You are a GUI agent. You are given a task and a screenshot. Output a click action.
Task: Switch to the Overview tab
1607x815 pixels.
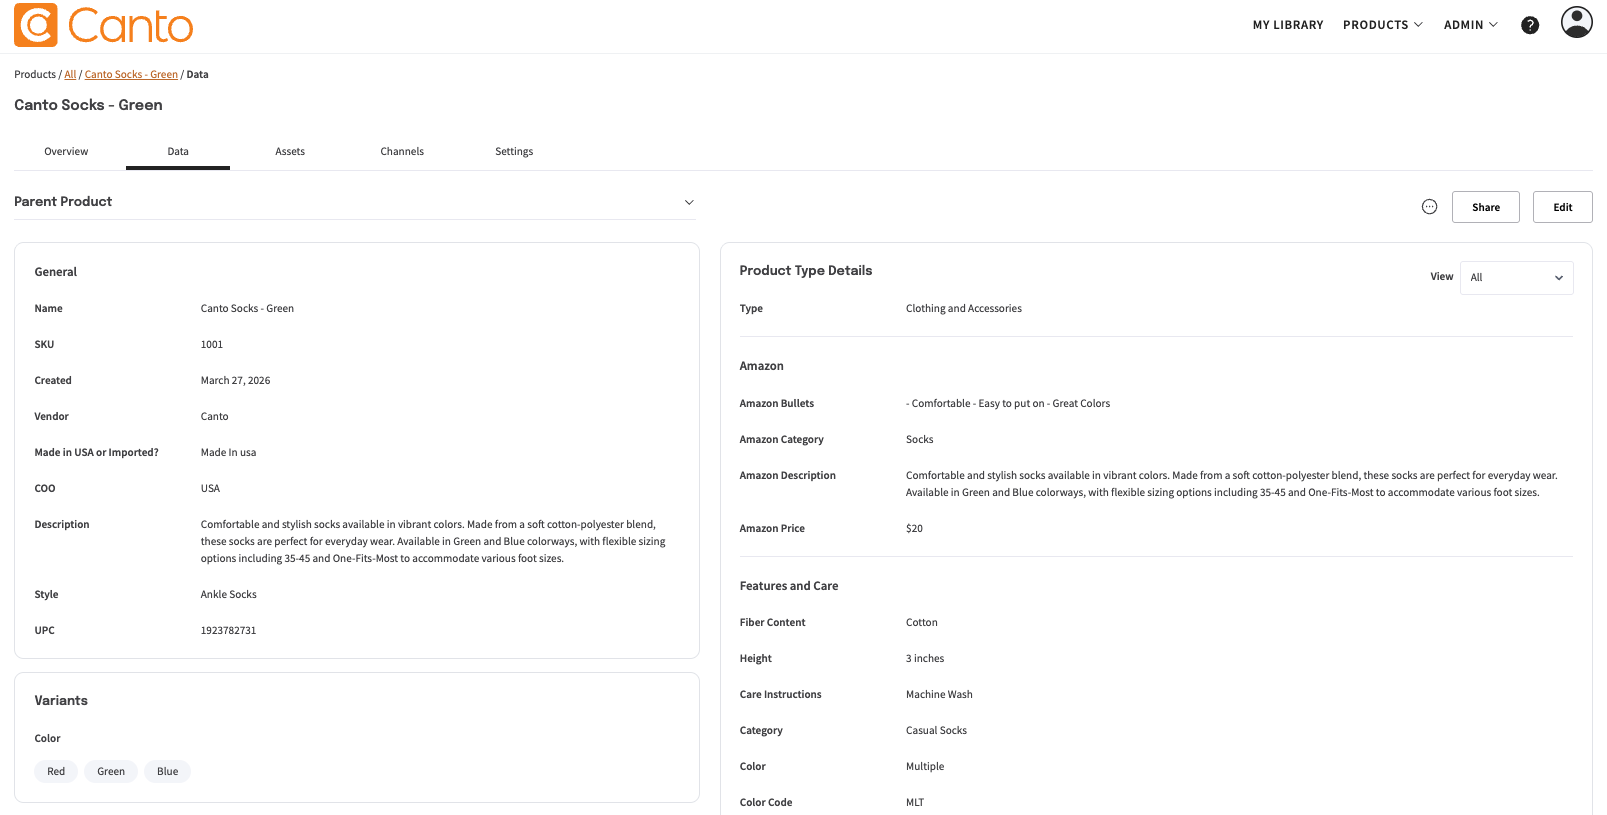[x=66, y=152]
